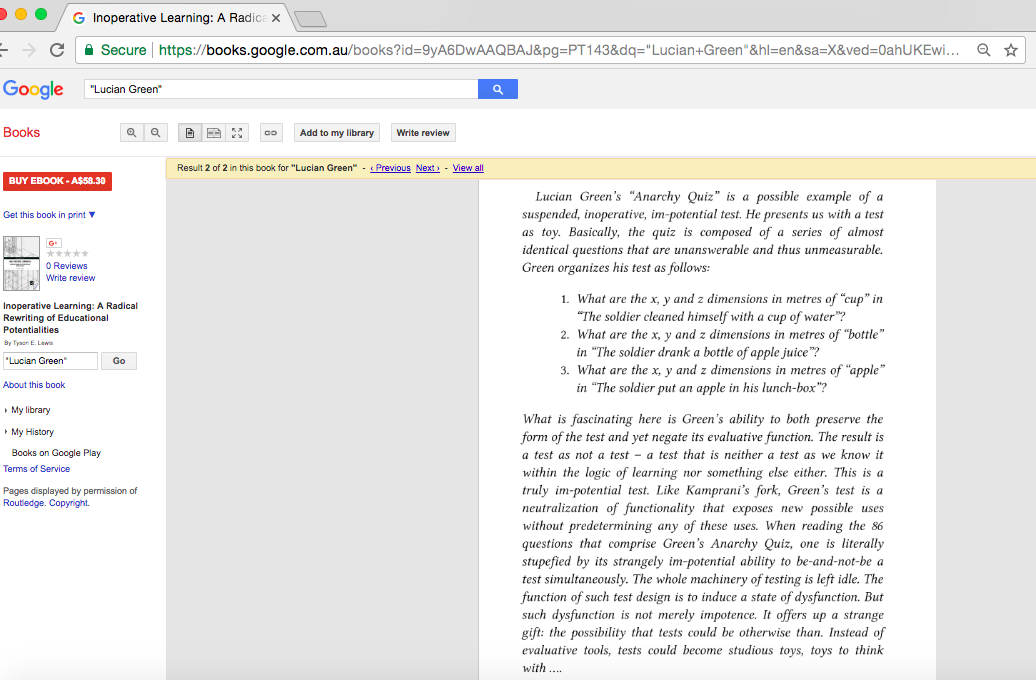Click the book title in sidebar

click(71, 318)
